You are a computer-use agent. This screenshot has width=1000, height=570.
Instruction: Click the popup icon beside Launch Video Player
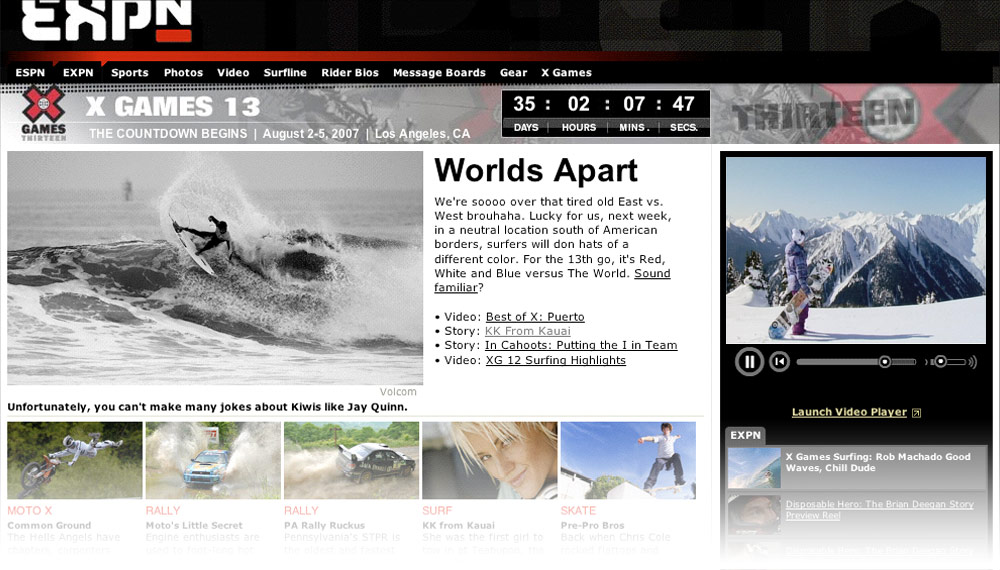(x=916, y=413)
